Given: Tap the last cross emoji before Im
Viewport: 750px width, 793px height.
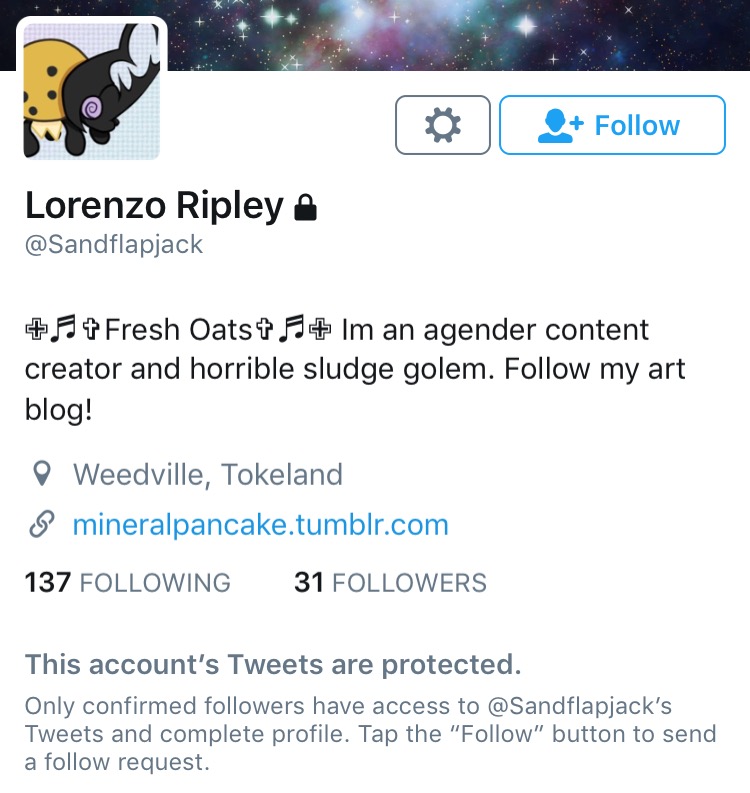Looking at the screenshot, I should 320,329.
